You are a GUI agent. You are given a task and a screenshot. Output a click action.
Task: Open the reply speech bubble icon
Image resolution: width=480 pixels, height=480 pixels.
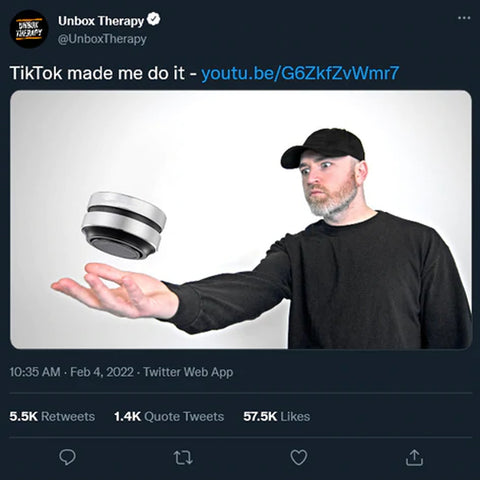[67, 457]
